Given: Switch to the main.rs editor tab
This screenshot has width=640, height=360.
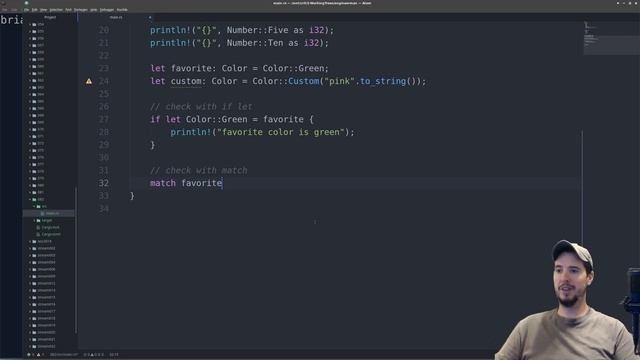Looking at the screenshot, I should [116, 17].
